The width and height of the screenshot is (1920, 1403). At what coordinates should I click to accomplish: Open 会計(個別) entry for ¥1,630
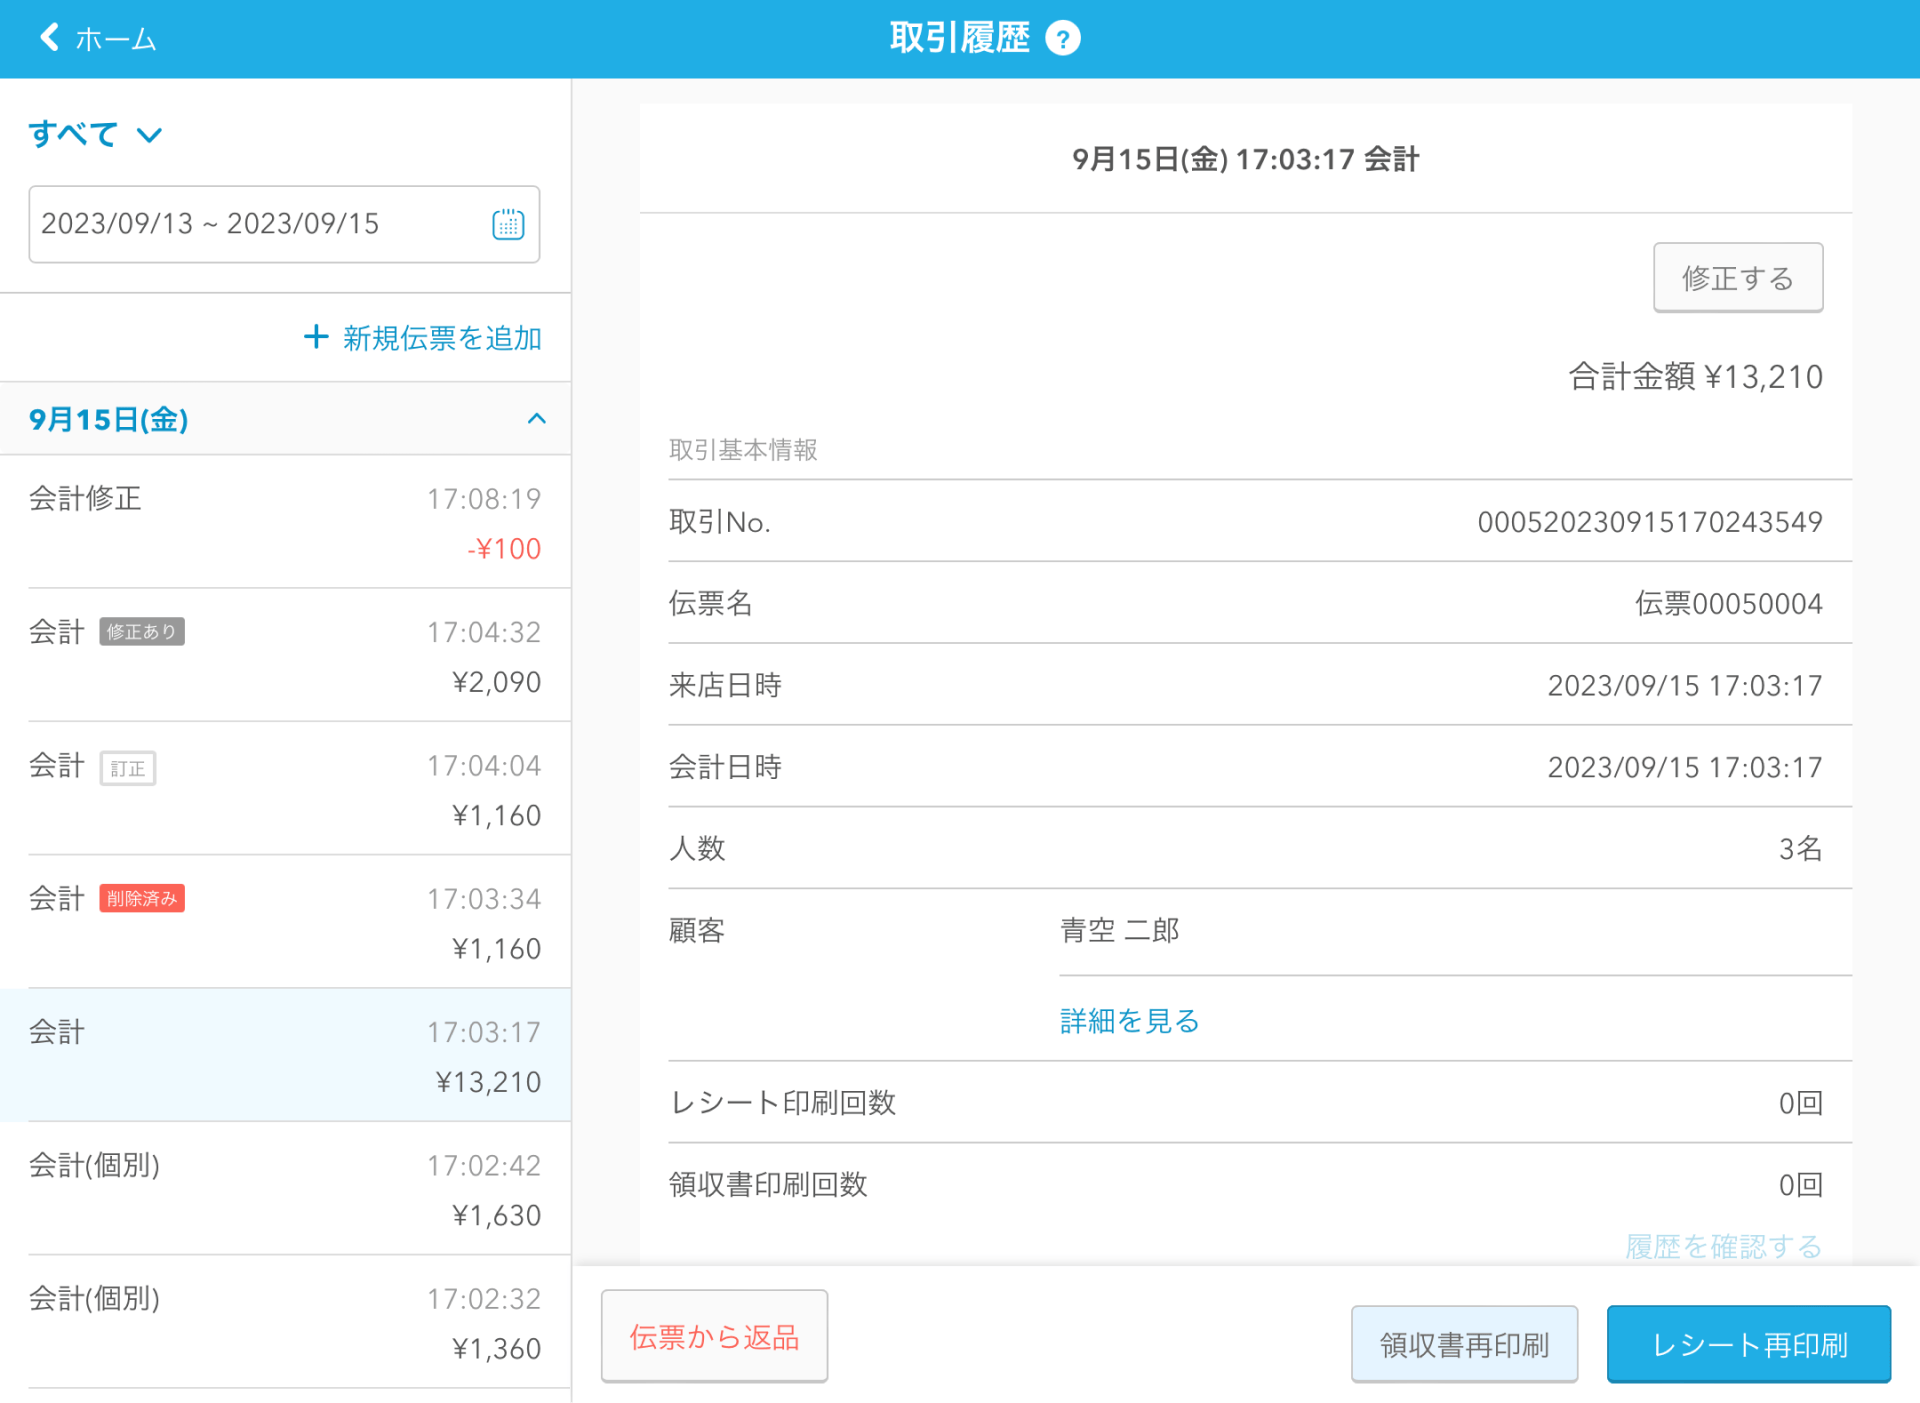285,1189
